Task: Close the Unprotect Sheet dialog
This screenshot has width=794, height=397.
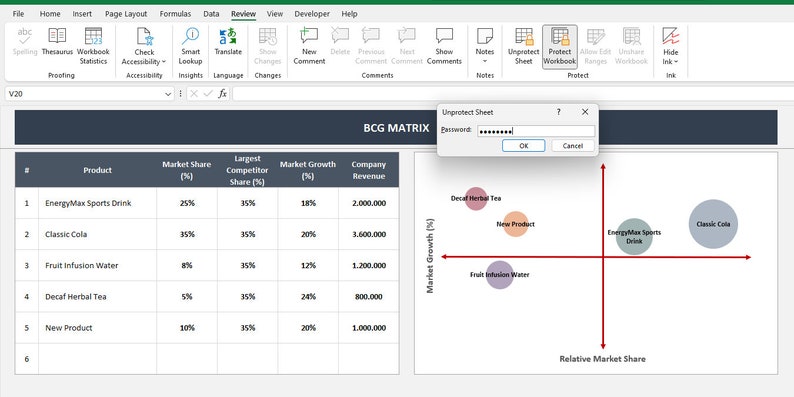Action: [585, 112]
